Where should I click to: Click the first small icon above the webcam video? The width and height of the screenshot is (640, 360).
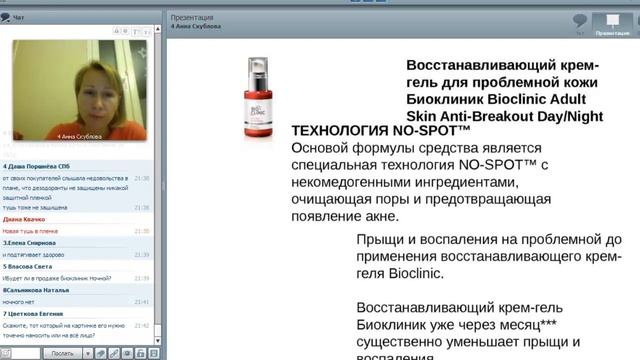point(116,31)
